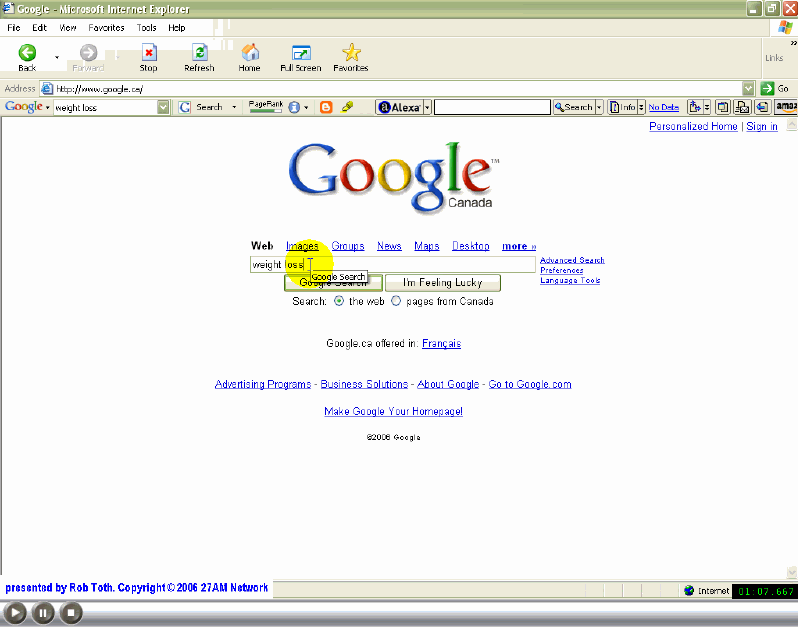Refresh the current page
The width and height of the screenshot is (798, 627).
click(x=199, y=55)
